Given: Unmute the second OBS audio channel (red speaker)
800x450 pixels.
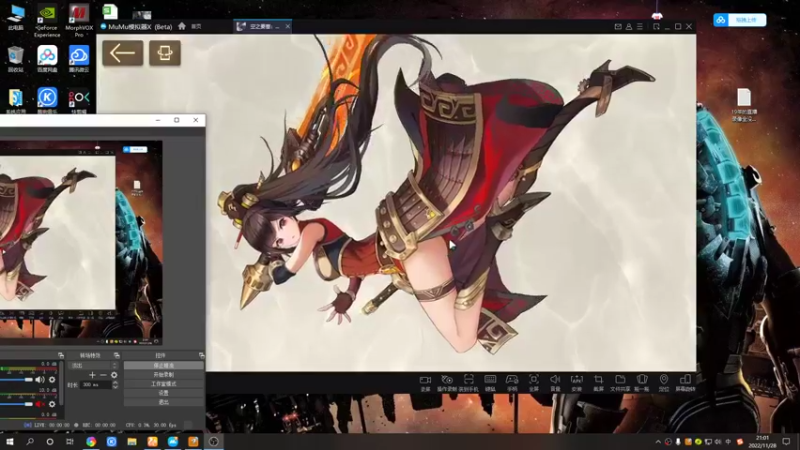Looking at the screenshot, I should (40, 404).
